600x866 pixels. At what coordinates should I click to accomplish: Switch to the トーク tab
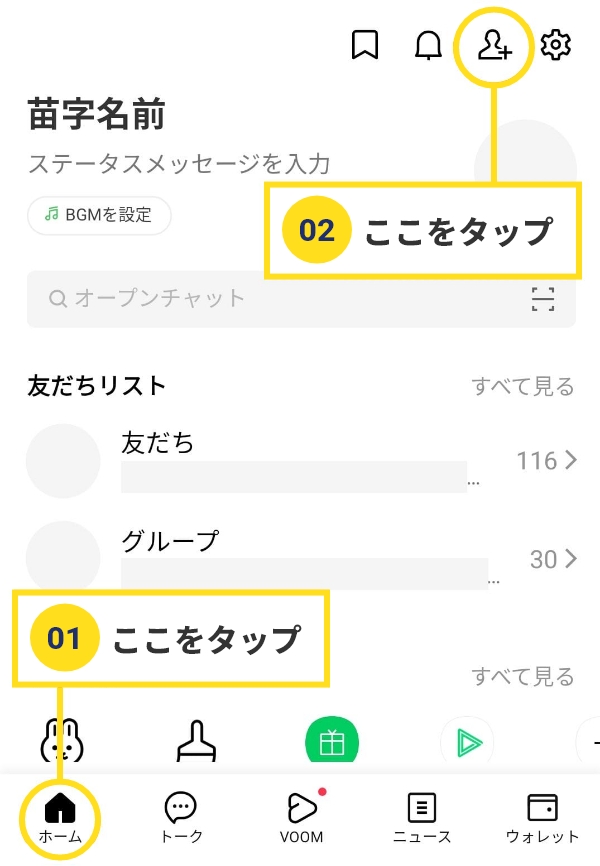point(181,818)
